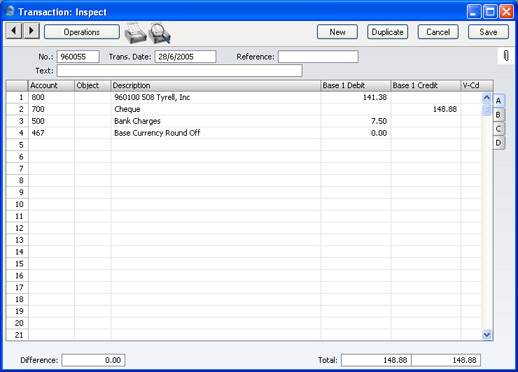The width and height of the screenshot is (518, 372).
Task: Click Base Currency Round Off description
Action: 157,133
